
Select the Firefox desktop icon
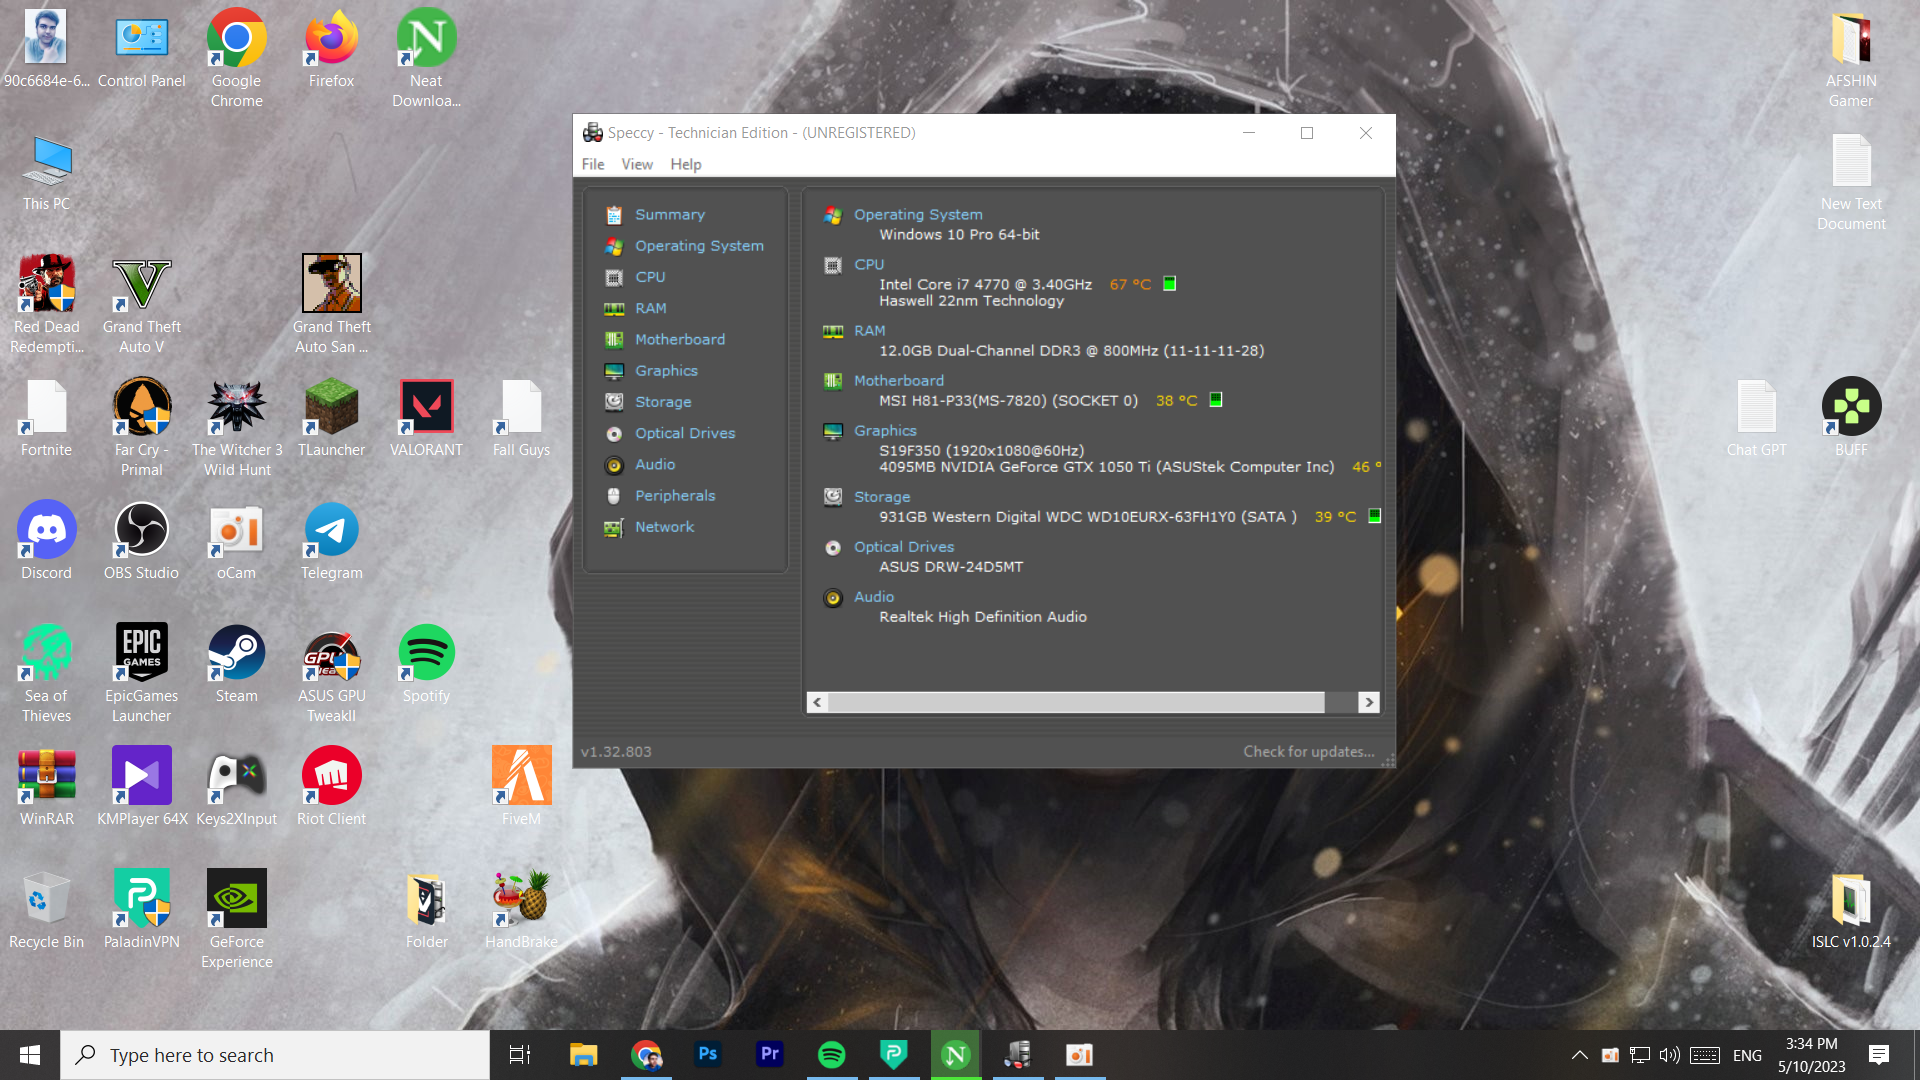pyautogui.click(x=331, y=48)
